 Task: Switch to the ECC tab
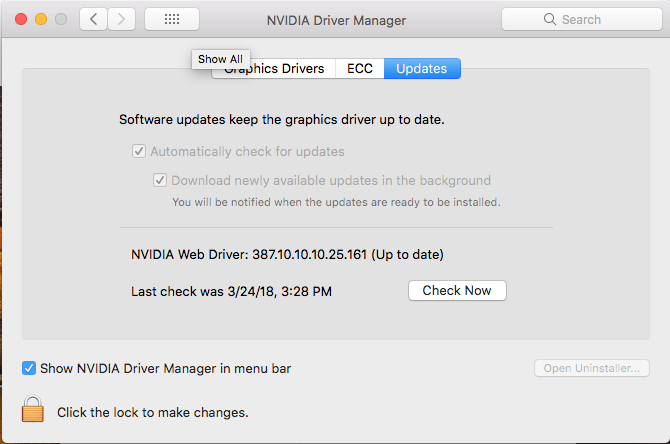tap(360, 69)
